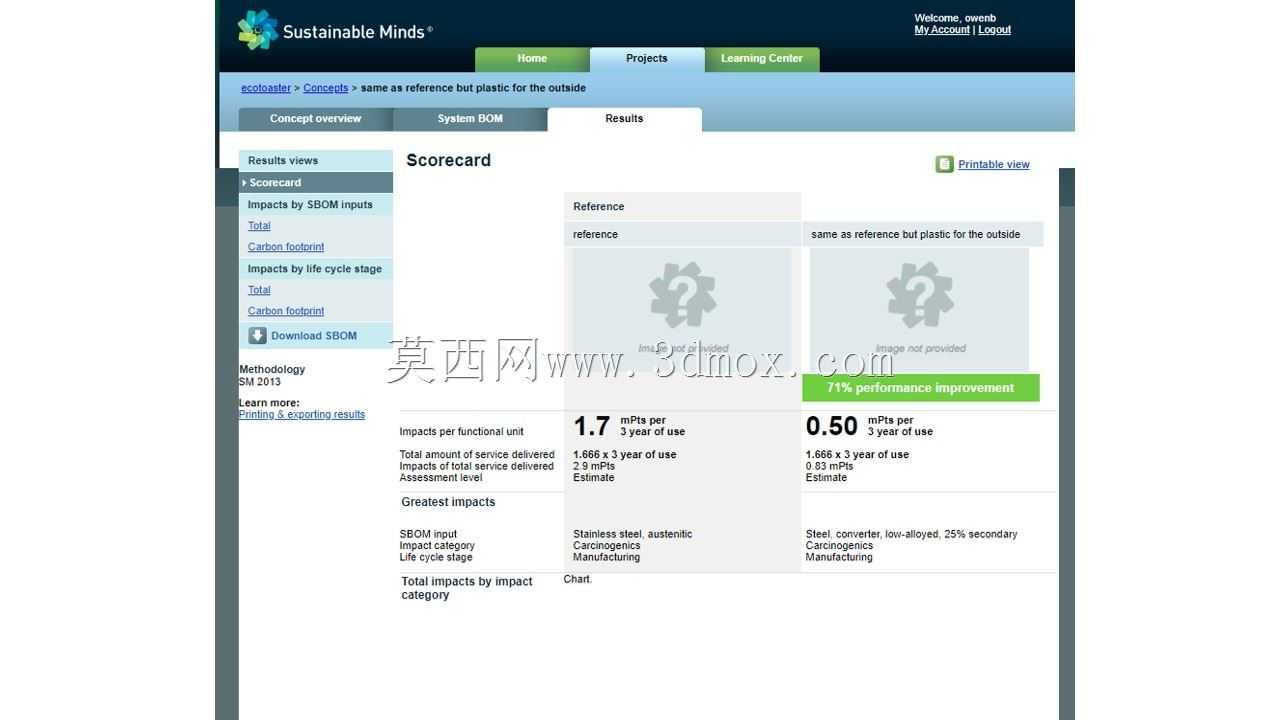Click the Download SBOM button
The image size is (1280, 720).
316,336
